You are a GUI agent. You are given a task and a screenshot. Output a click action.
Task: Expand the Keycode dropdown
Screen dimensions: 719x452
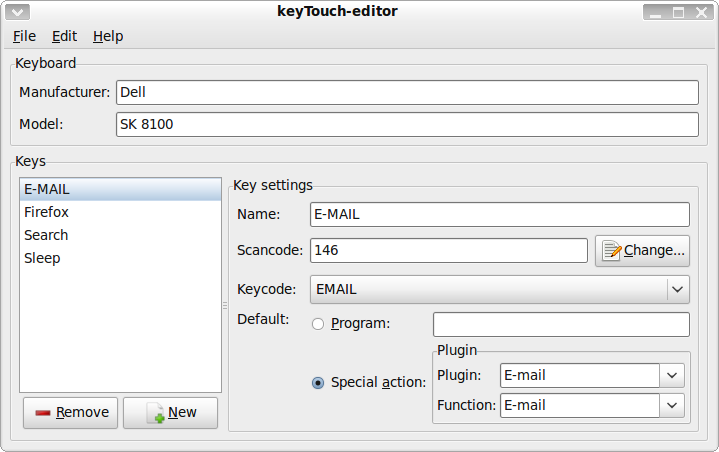click(x=677, y=290)
